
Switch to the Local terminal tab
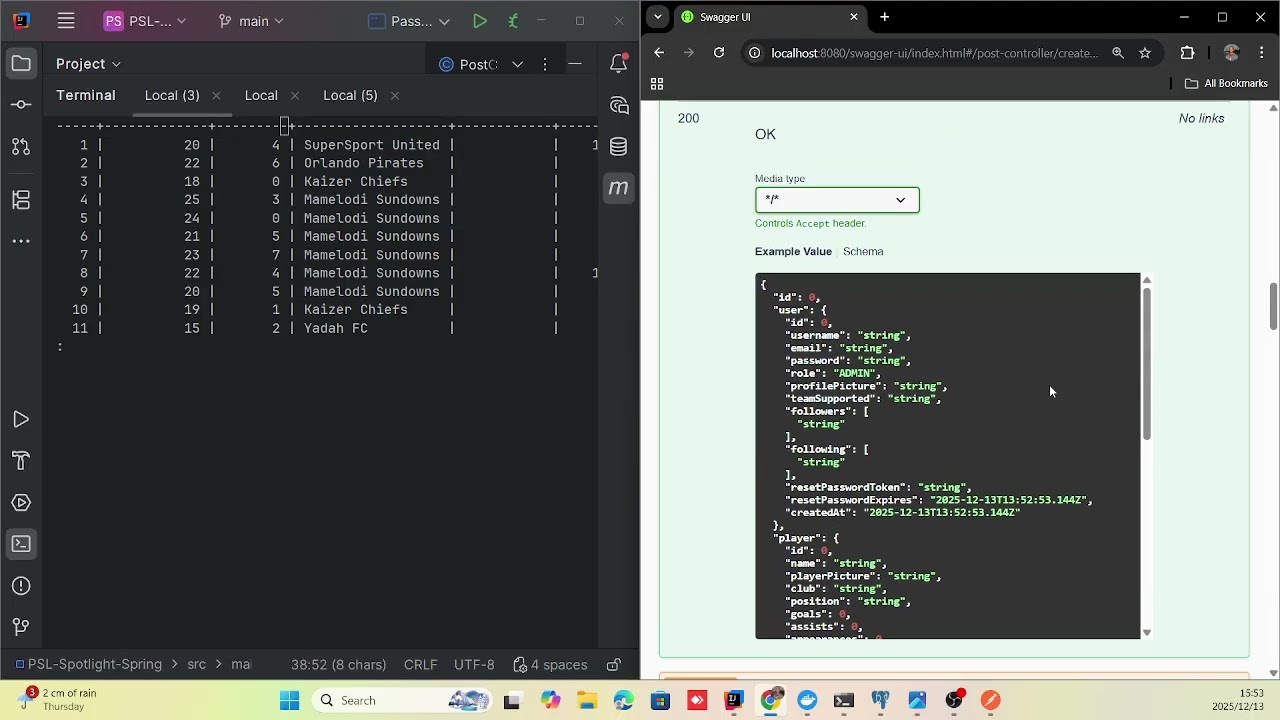pyautogui.click(x=261, y=95)
